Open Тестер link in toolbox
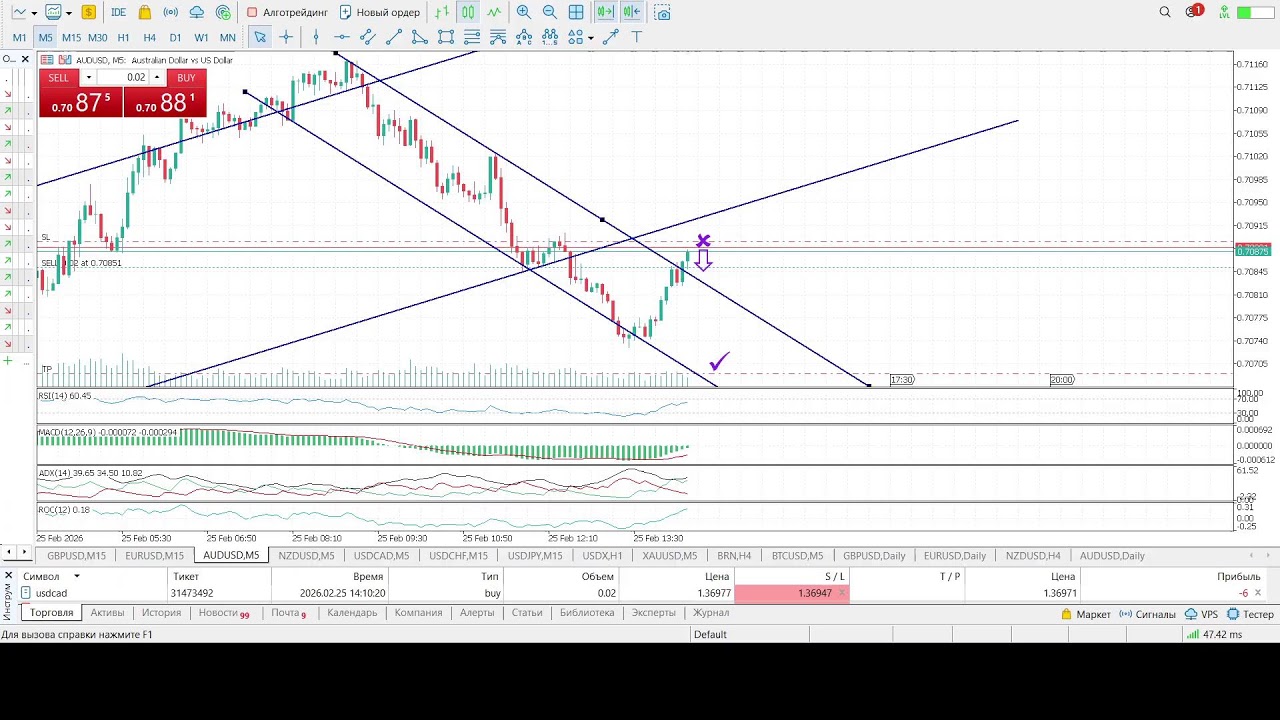 point(1249,614)
